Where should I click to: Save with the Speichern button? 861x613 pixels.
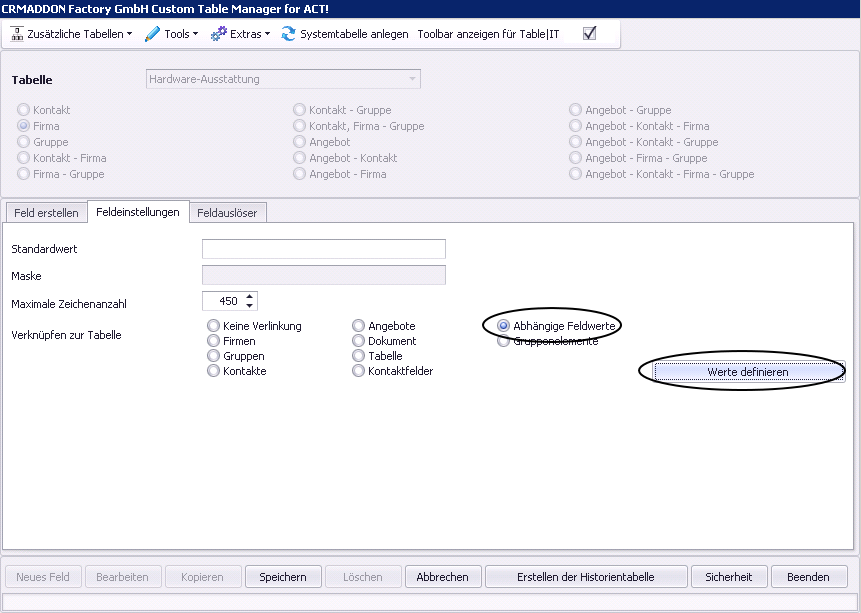283,577
